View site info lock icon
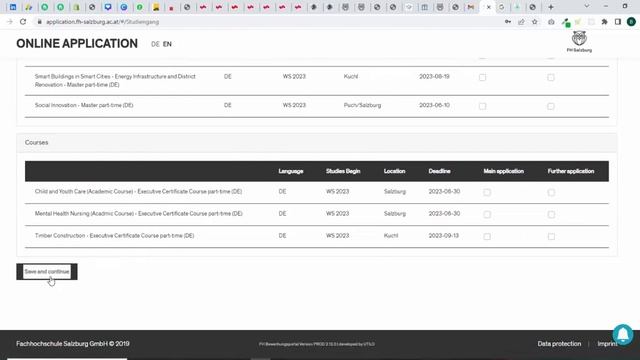Image resolution: width=640 pixels, height=360 pixels. point(39,22)
